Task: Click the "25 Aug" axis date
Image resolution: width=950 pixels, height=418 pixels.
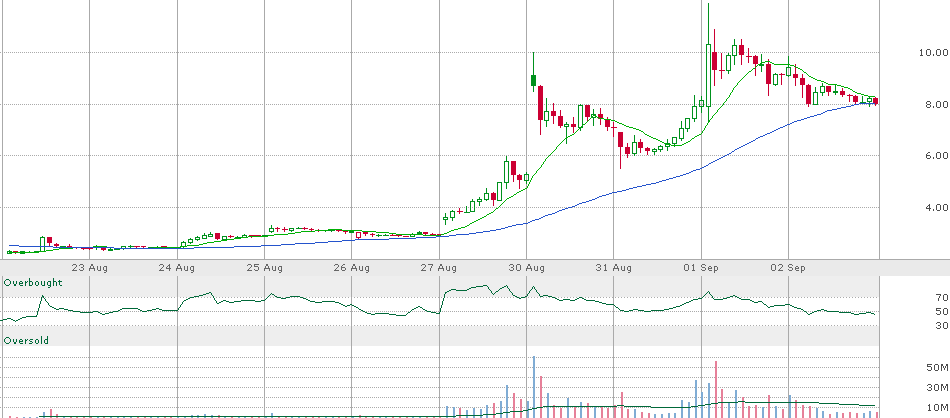Action: [265, 268]
